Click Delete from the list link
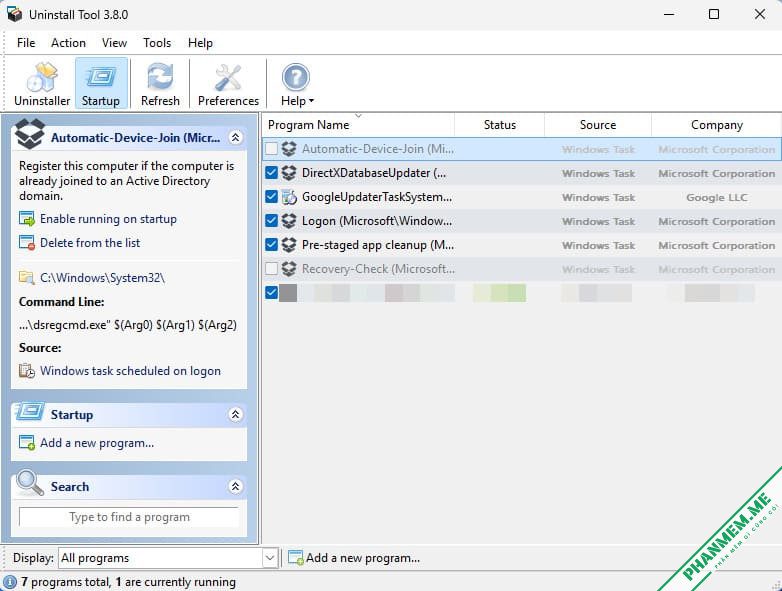This screenshot has width=782, height=591. pyautogui.click(x=90, y=243)
